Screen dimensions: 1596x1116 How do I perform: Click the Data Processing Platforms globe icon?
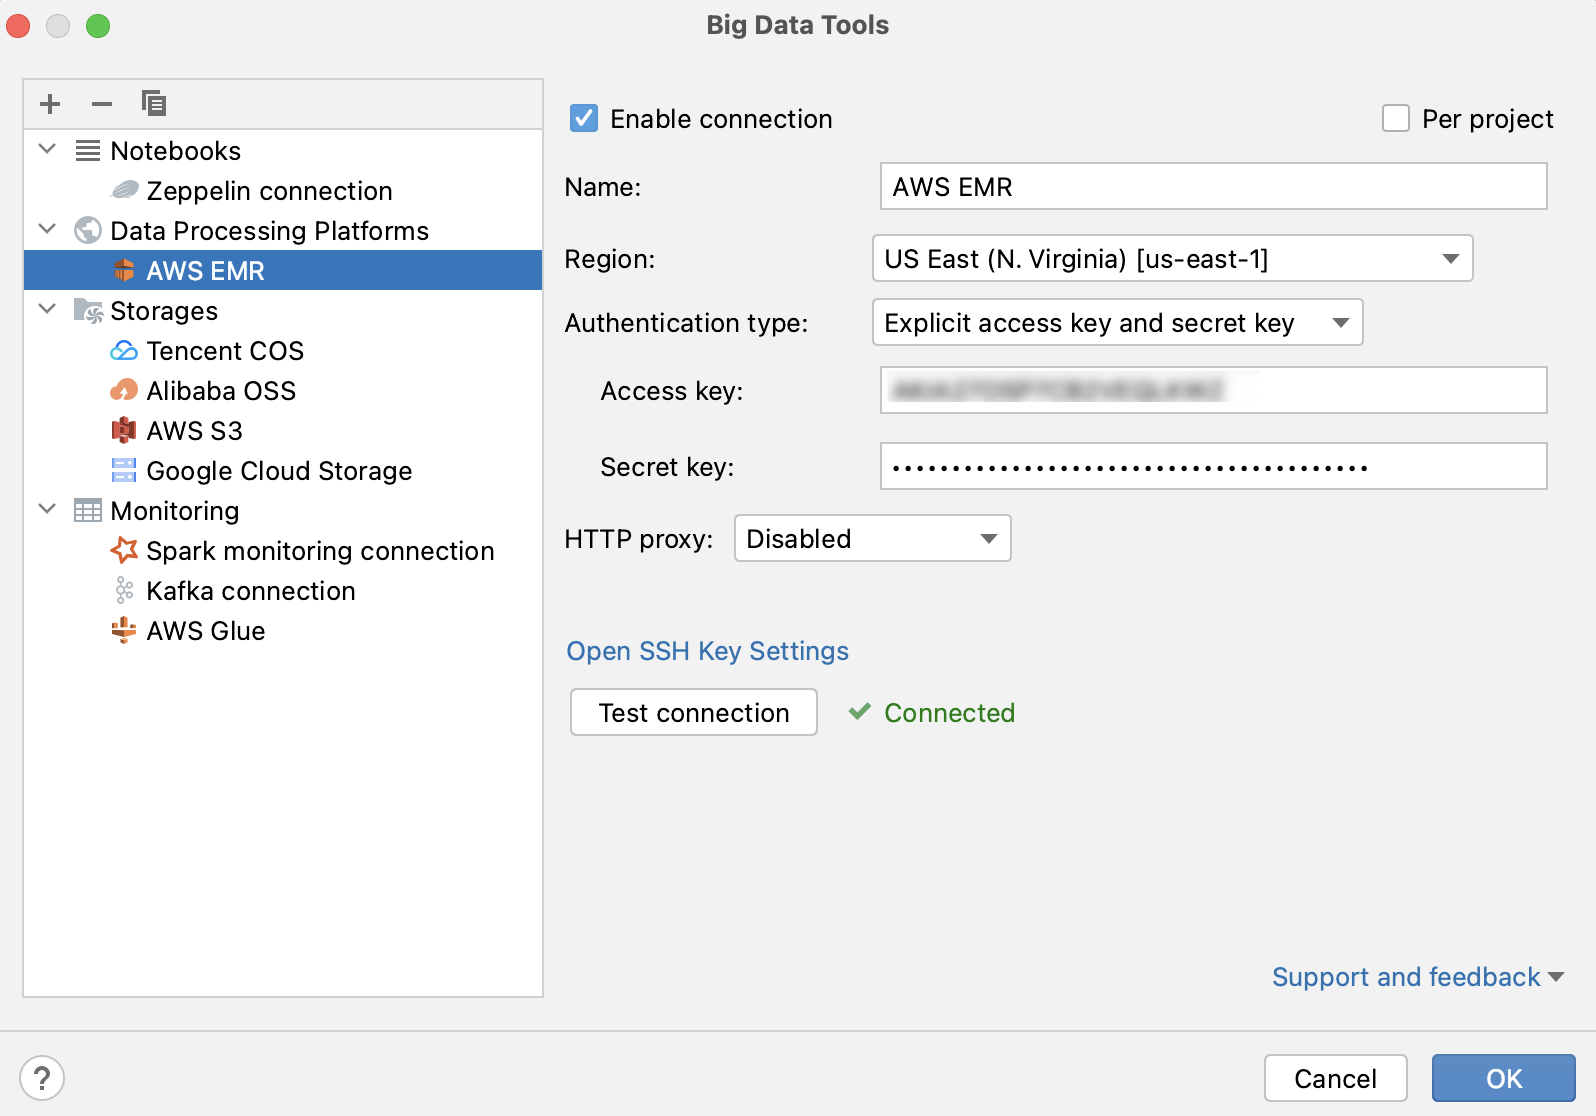pos(88,231)
